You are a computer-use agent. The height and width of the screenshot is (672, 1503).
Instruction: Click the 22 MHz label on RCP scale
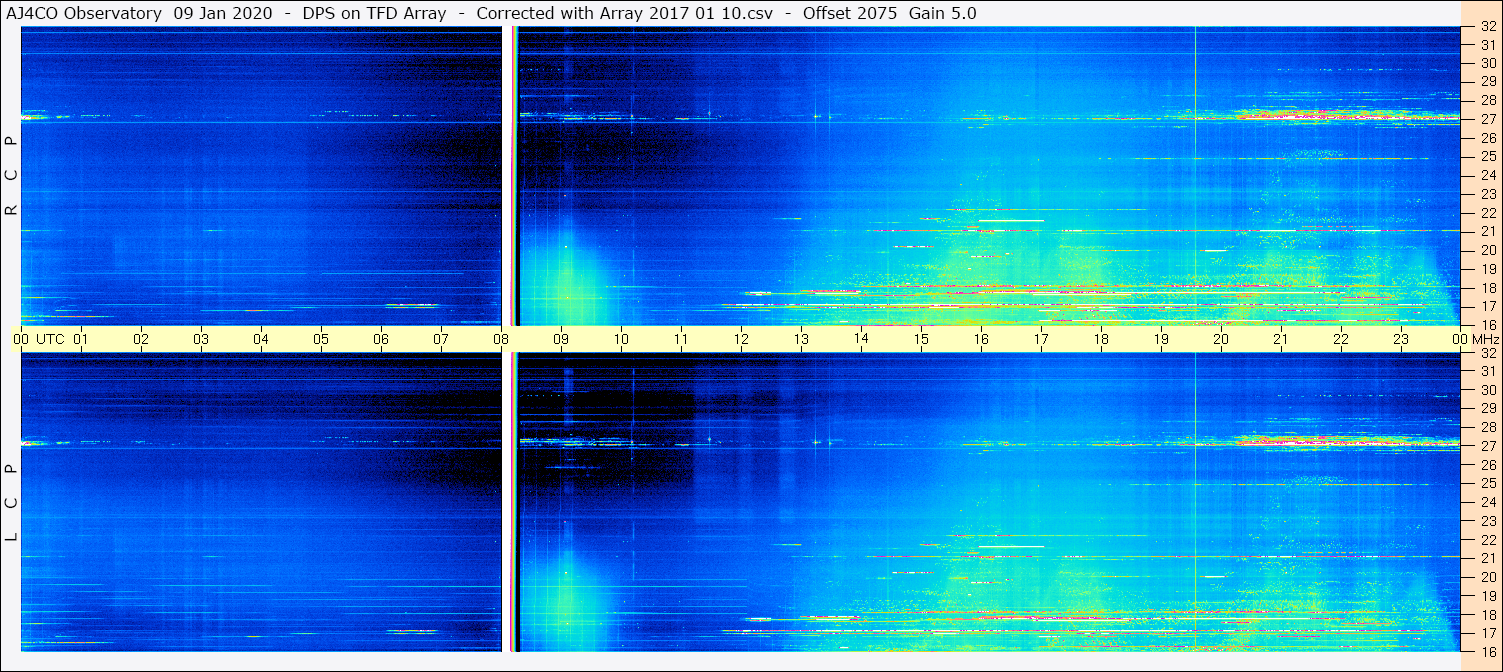(1487, 213)
